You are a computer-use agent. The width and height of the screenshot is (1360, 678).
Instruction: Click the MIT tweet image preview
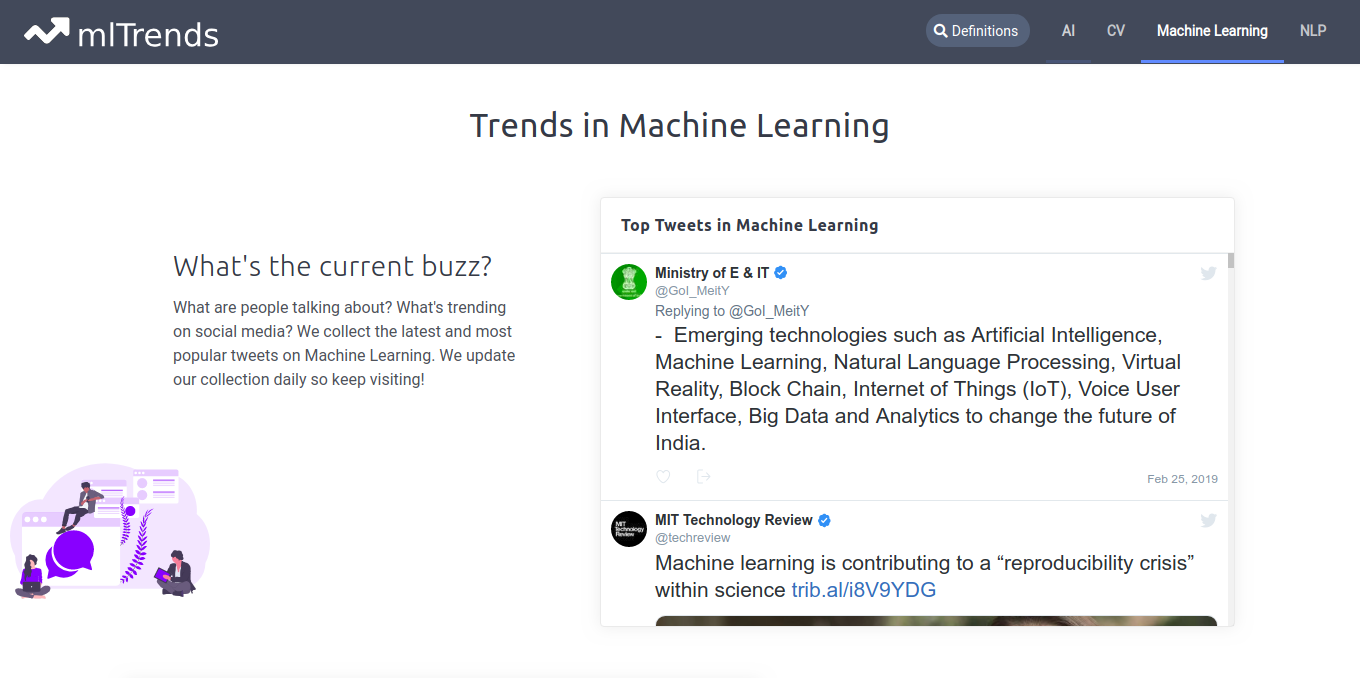(x=936, y=621)
